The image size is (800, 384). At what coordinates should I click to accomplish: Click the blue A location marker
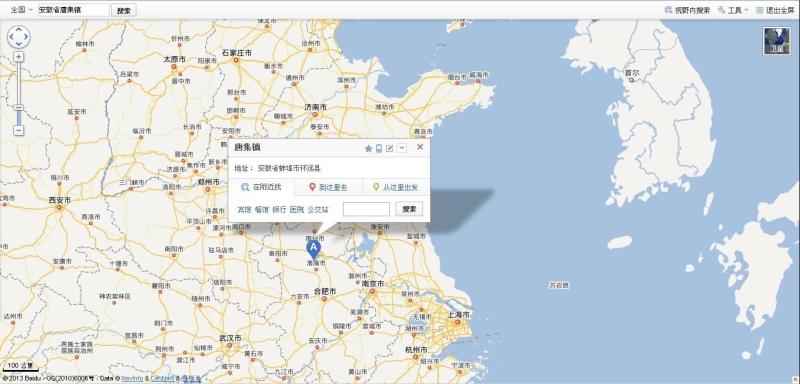pos(313,250)
